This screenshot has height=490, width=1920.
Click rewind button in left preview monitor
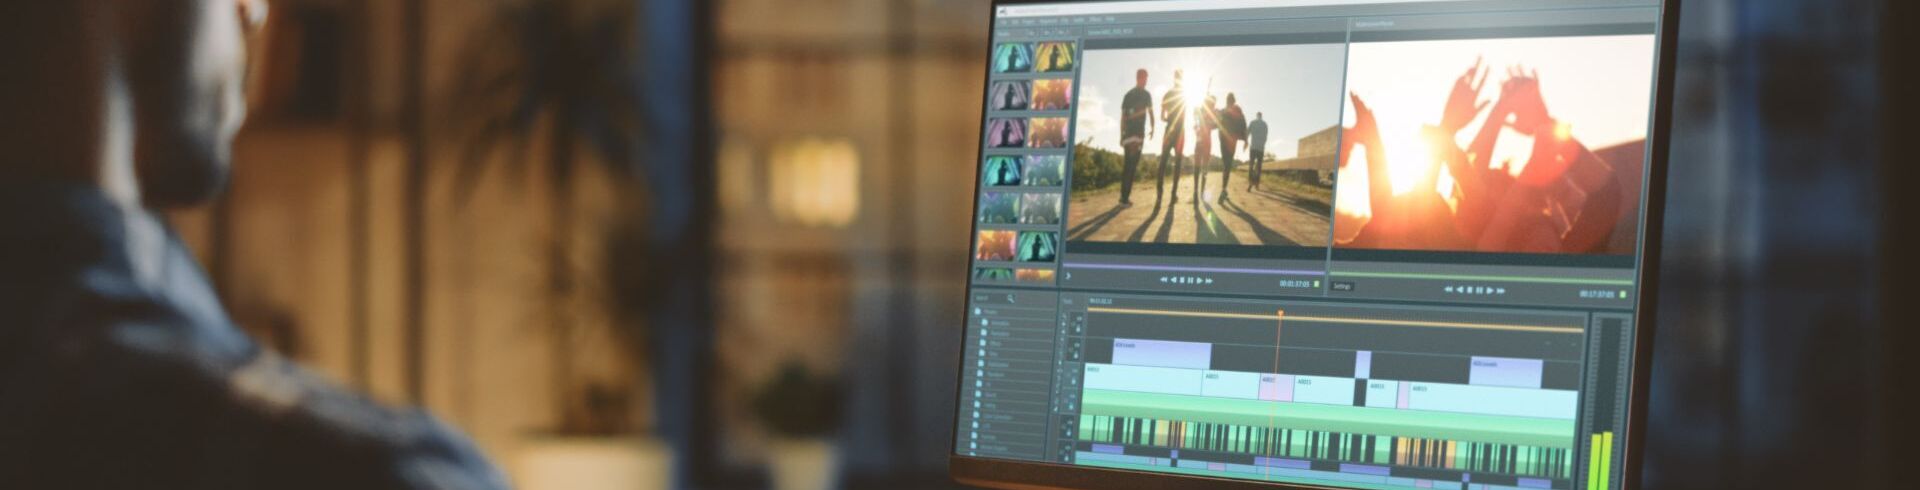pyautogui.click(x=1163, y=280)
